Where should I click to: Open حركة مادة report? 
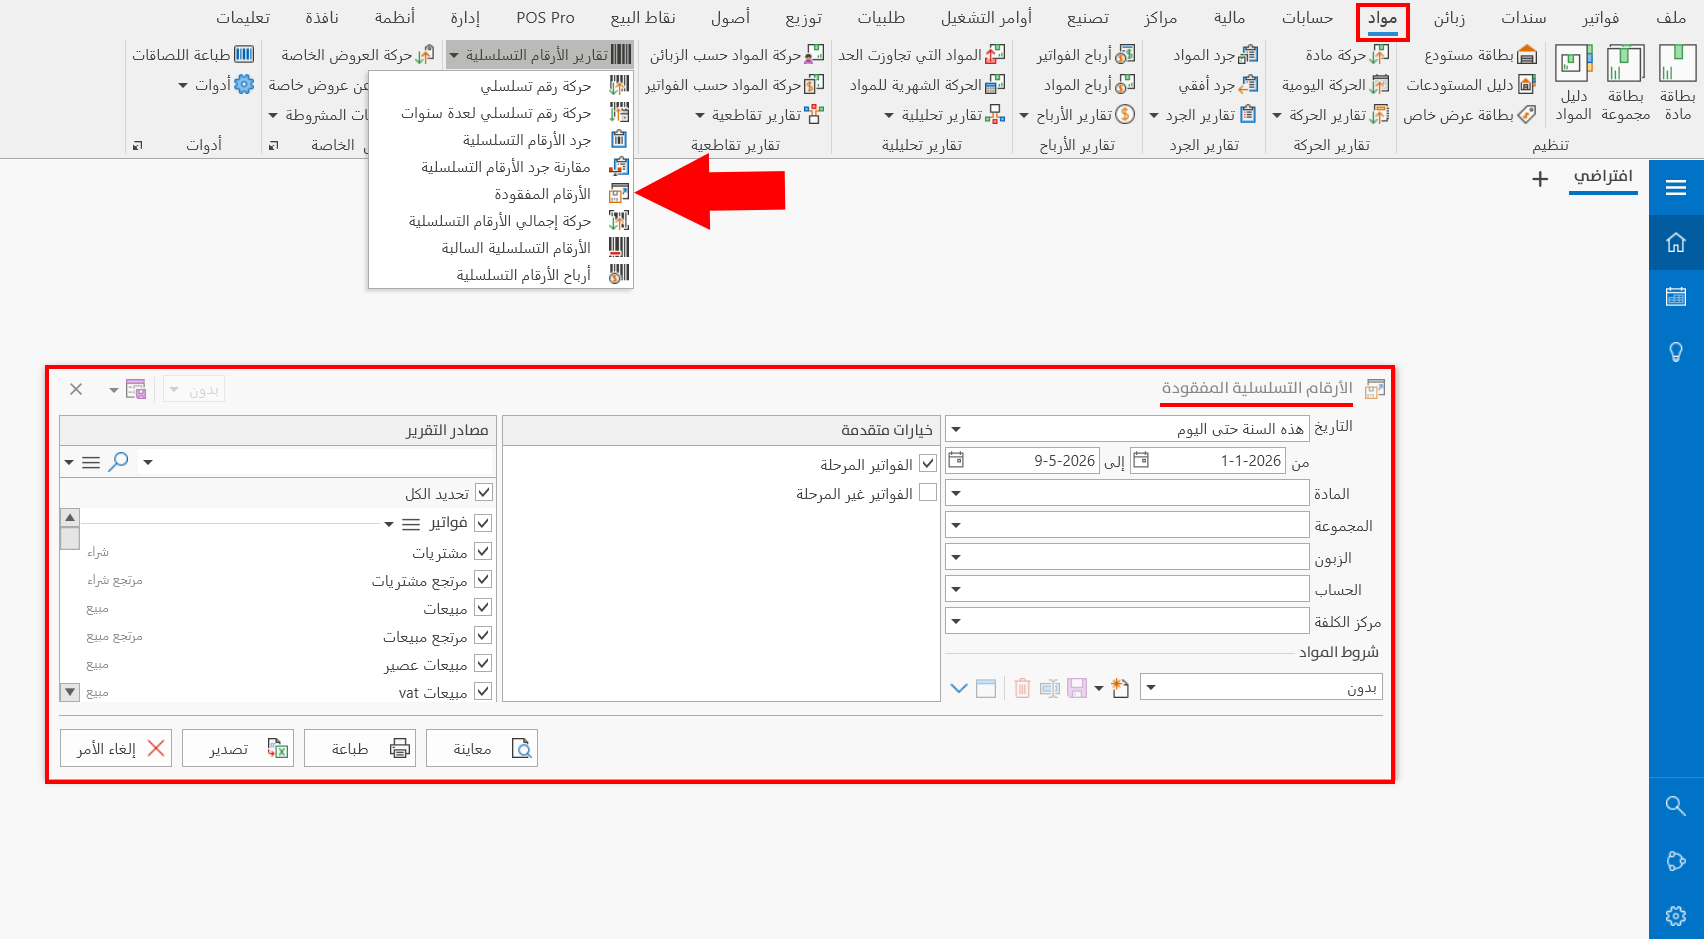point(1347,55)
